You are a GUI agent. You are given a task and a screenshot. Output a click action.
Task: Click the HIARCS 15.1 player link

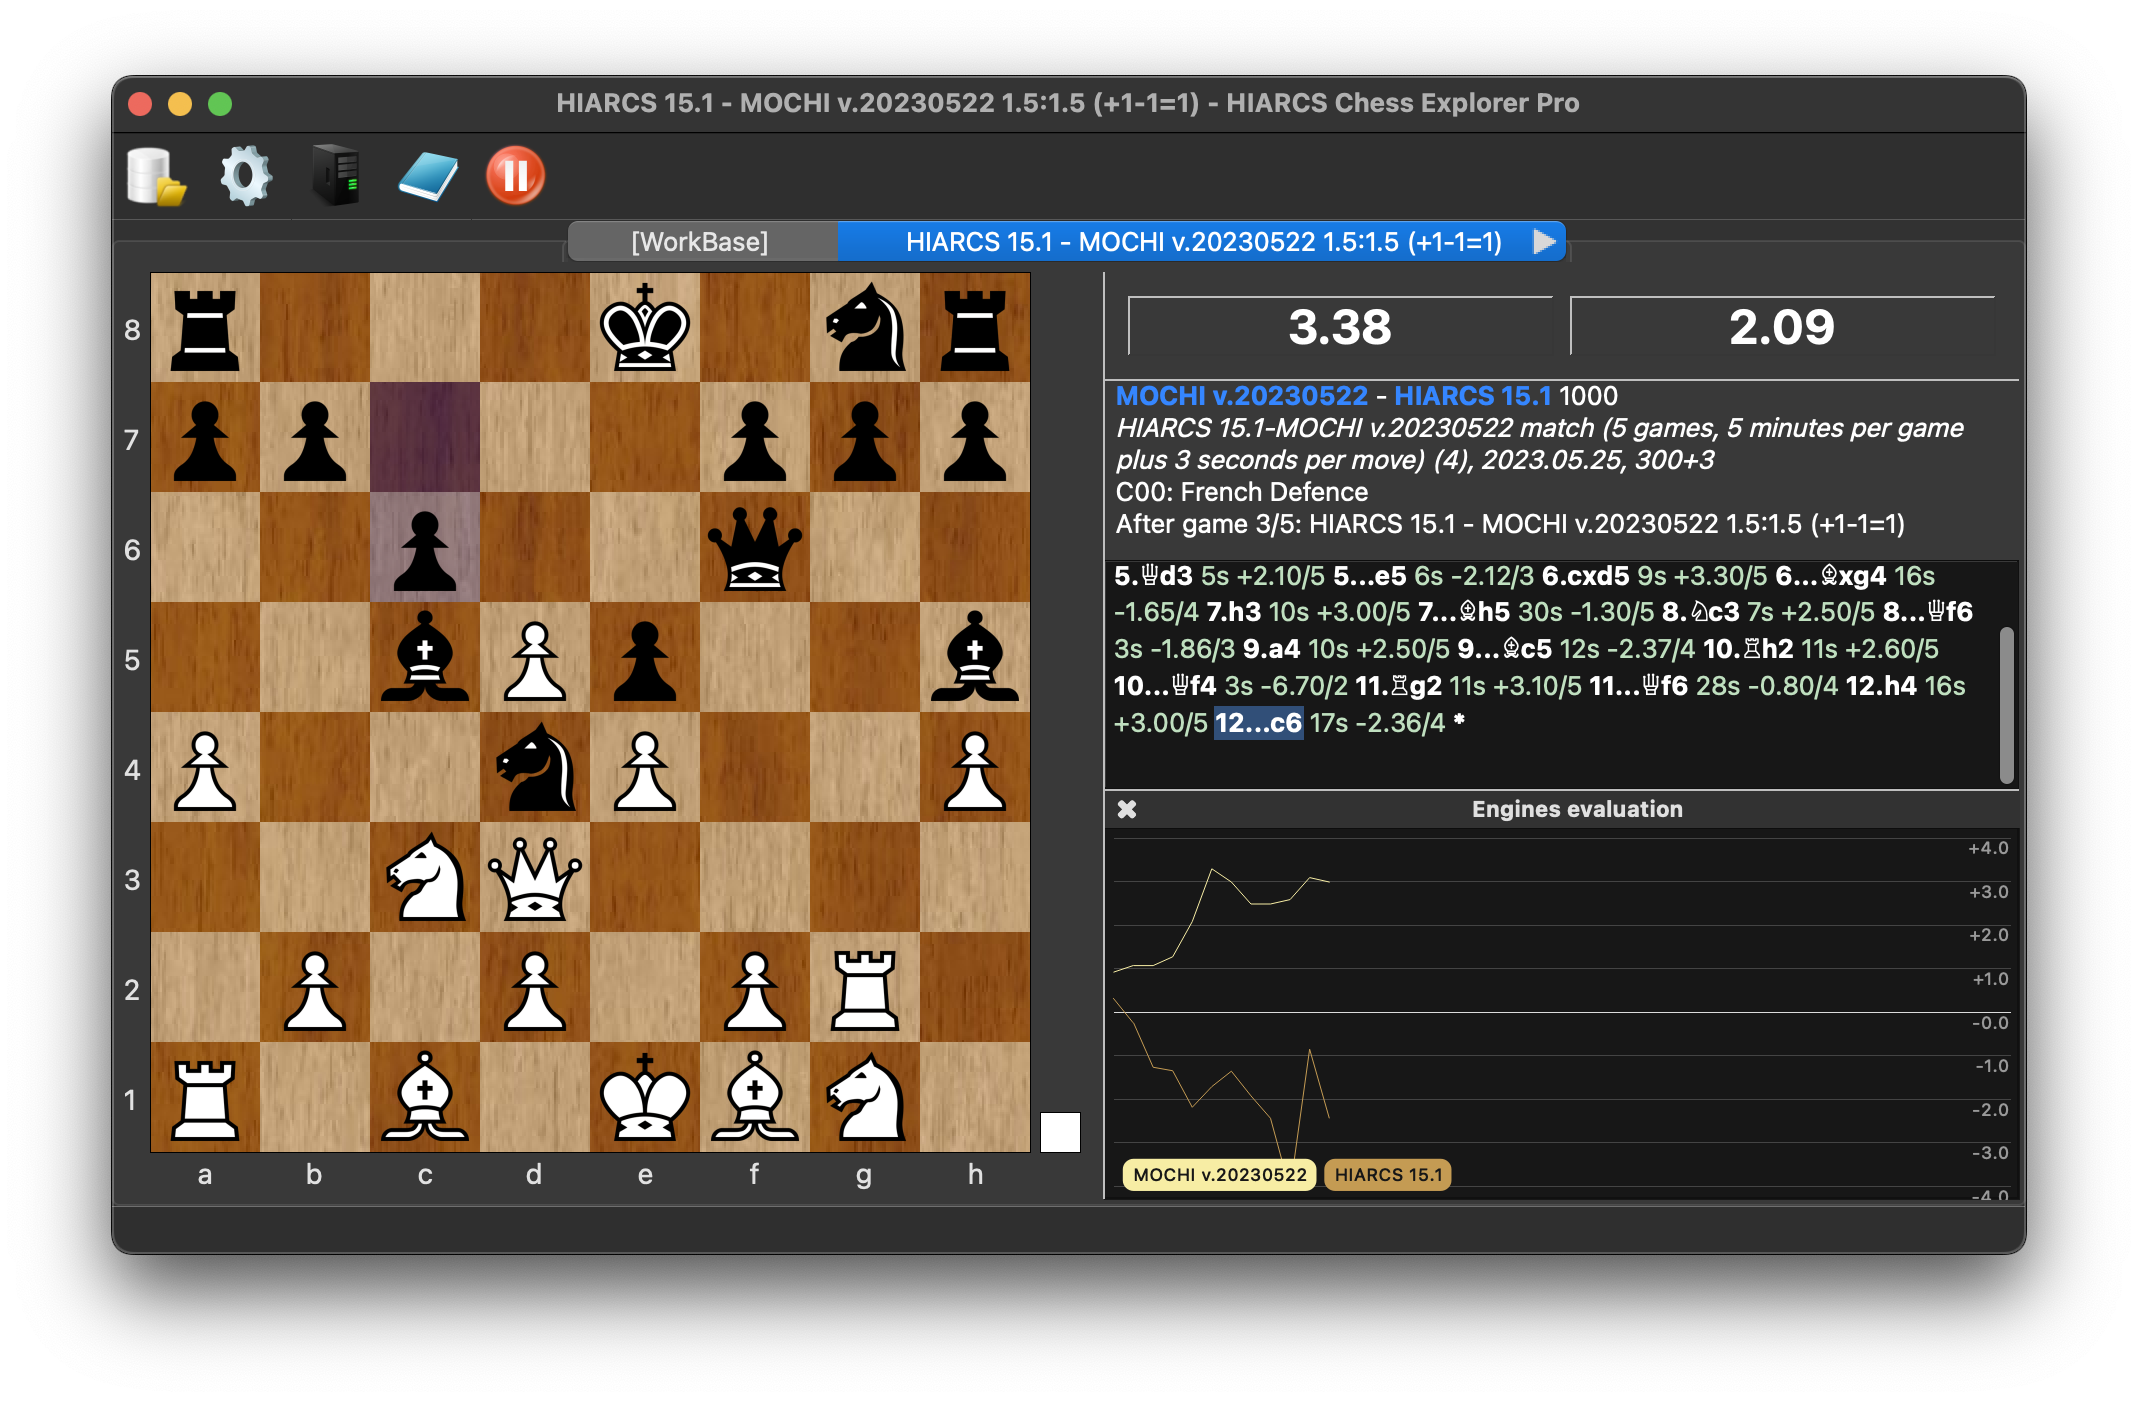(x=1472, y=396)
